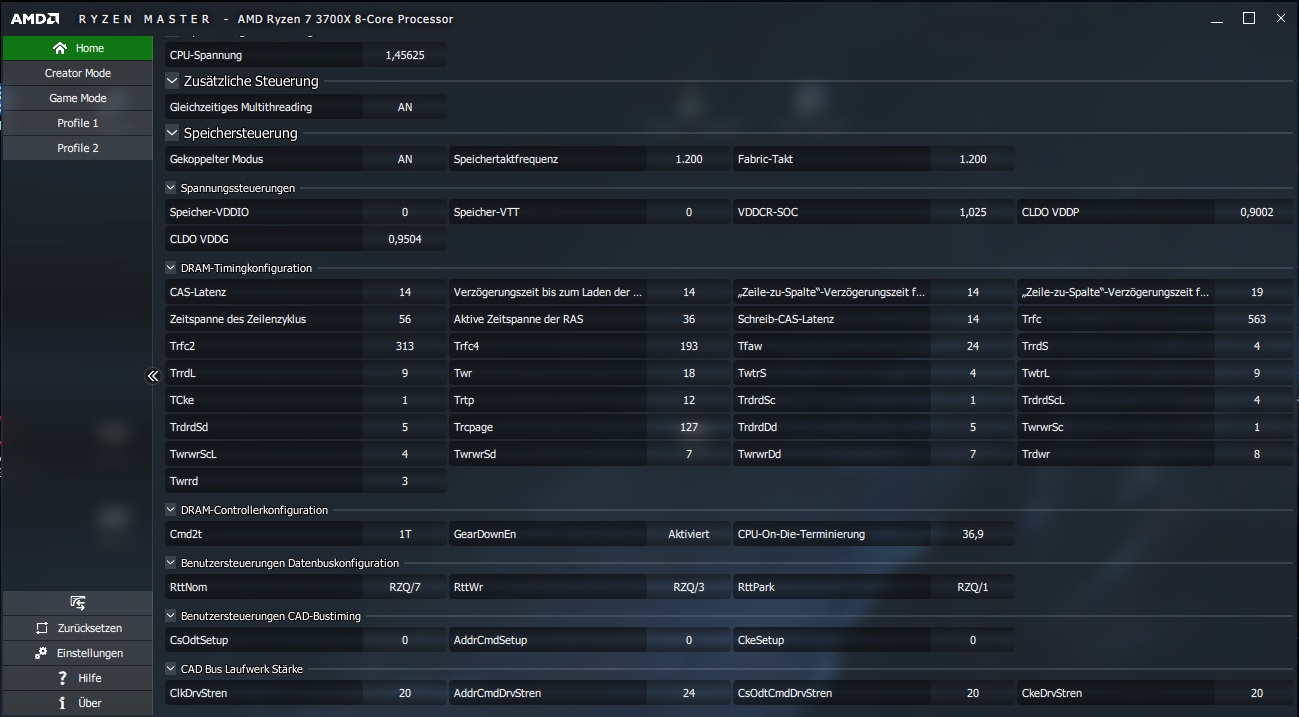Click the AMD logo in title bar
This screenshot has height=717, width=1299.
[35, 18]
